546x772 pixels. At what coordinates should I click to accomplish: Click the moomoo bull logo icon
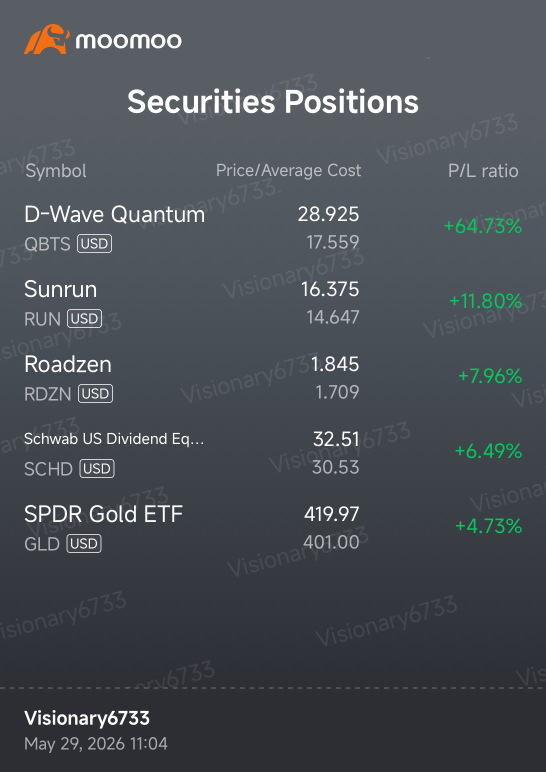click(x=47, y=39)
